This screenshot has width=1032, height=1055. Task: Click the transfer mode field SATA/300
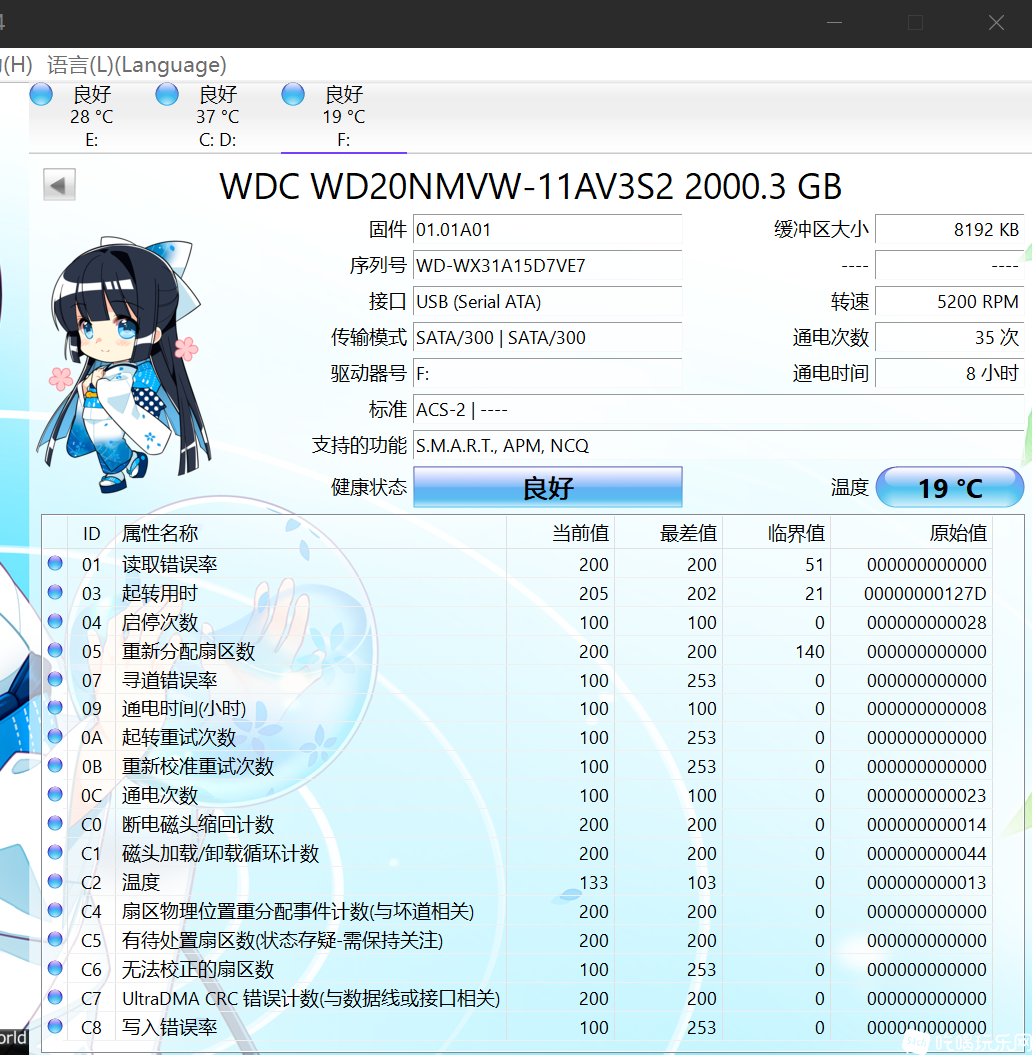pyautogui.click(x=548, y=338)
